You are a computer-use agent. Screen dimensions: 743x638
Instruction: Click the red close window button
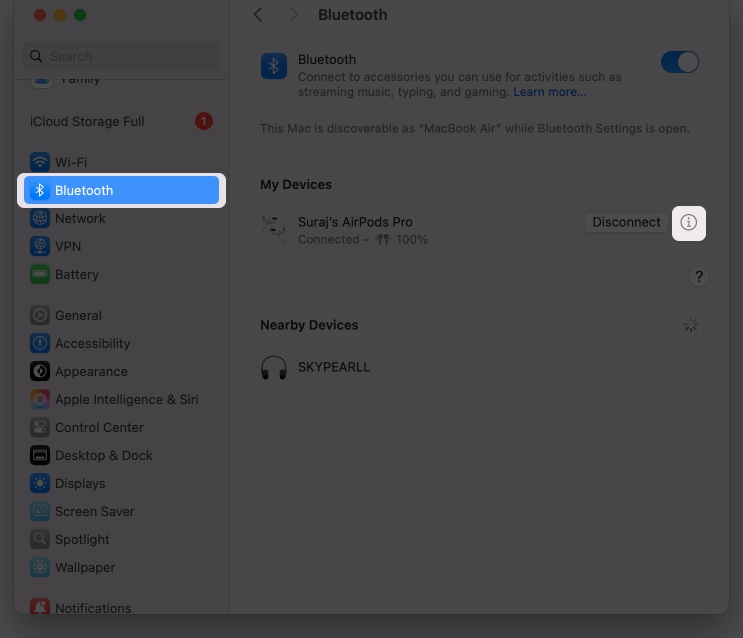tap(40, 15)
